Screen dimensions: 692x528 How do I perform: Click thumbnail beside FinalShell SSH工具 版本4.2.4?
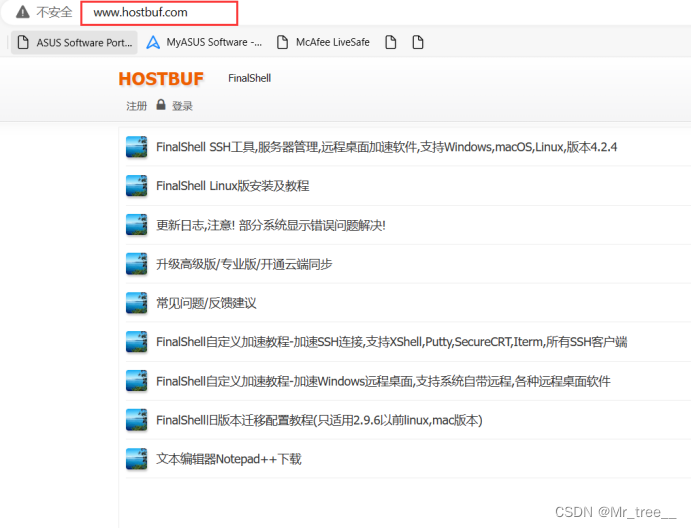136,147
